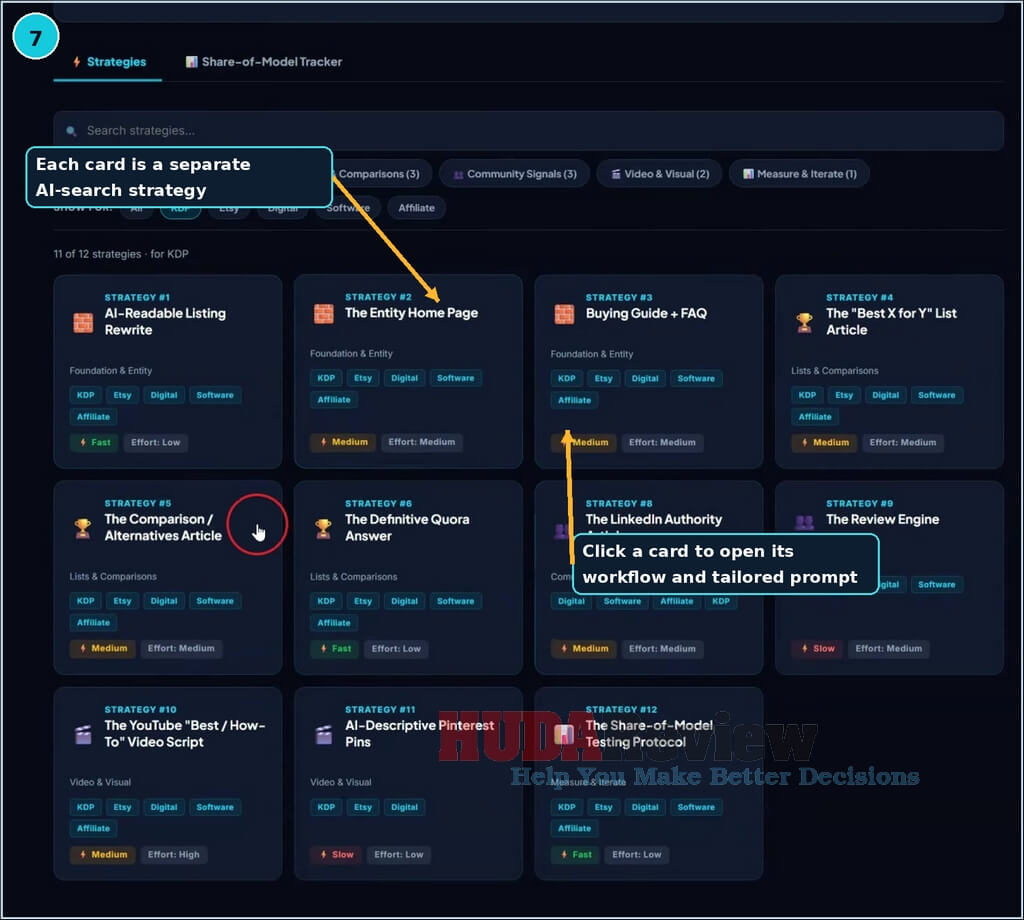Click "Effort: Low" on Definitive Quora Answer card
The height and width of the screenshot is (920, 1024).
coord(396,649)
